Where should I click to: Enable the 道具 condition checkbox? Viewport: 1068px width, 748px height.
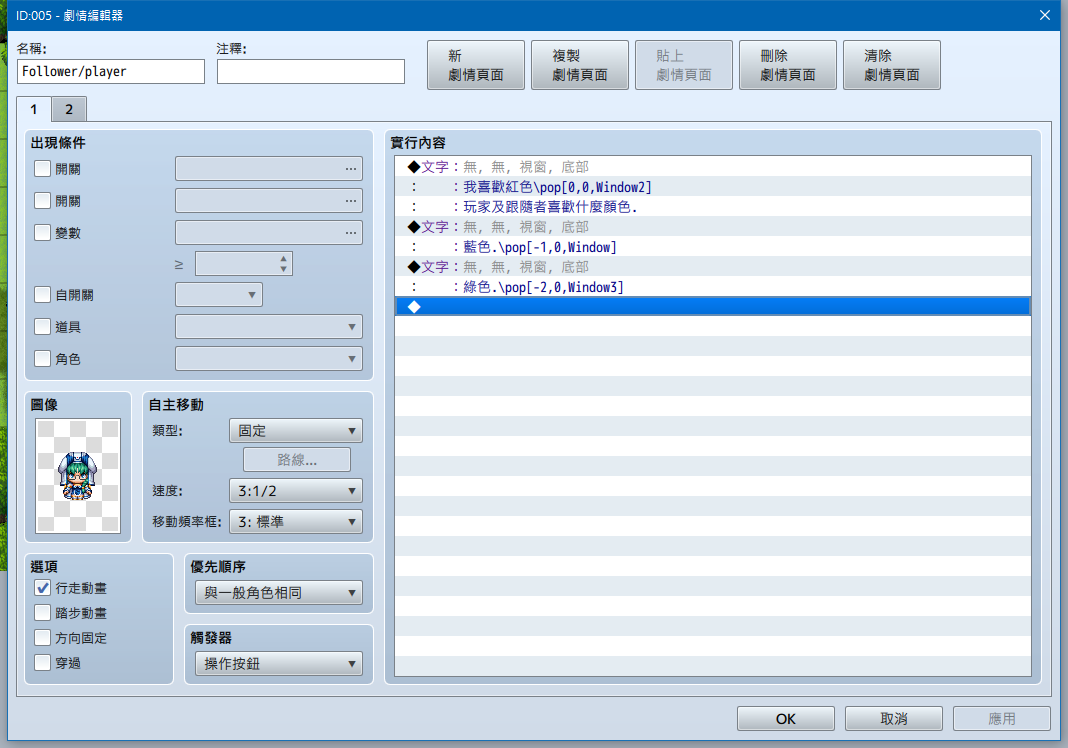pos(42,326)
